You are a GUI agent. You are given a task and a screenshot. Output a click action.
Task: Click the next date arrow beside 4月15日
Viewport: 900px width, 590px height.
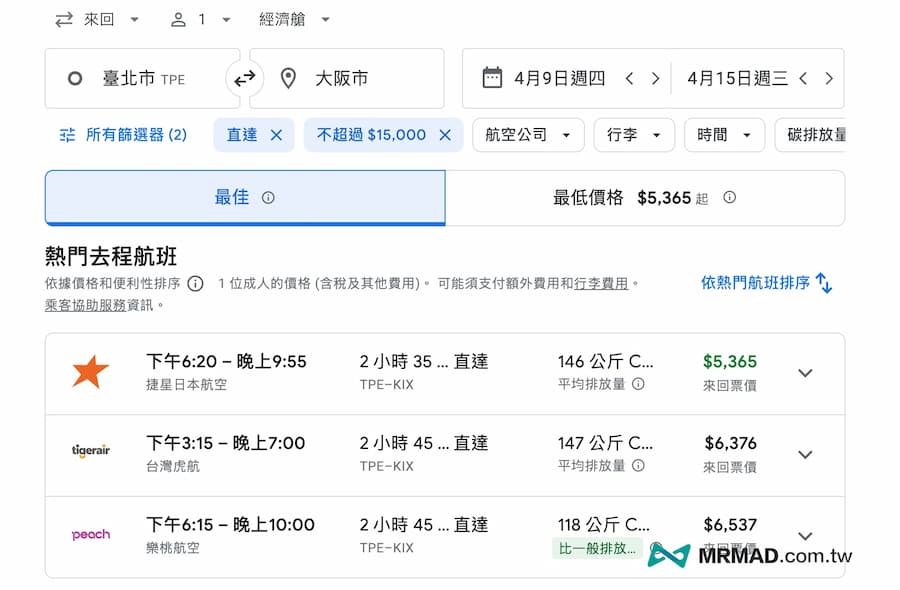point(830,76)
